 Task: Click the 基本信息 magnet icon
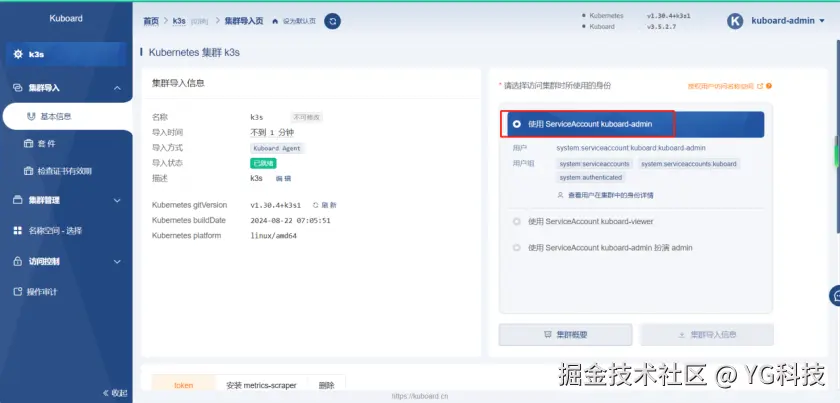31,116
